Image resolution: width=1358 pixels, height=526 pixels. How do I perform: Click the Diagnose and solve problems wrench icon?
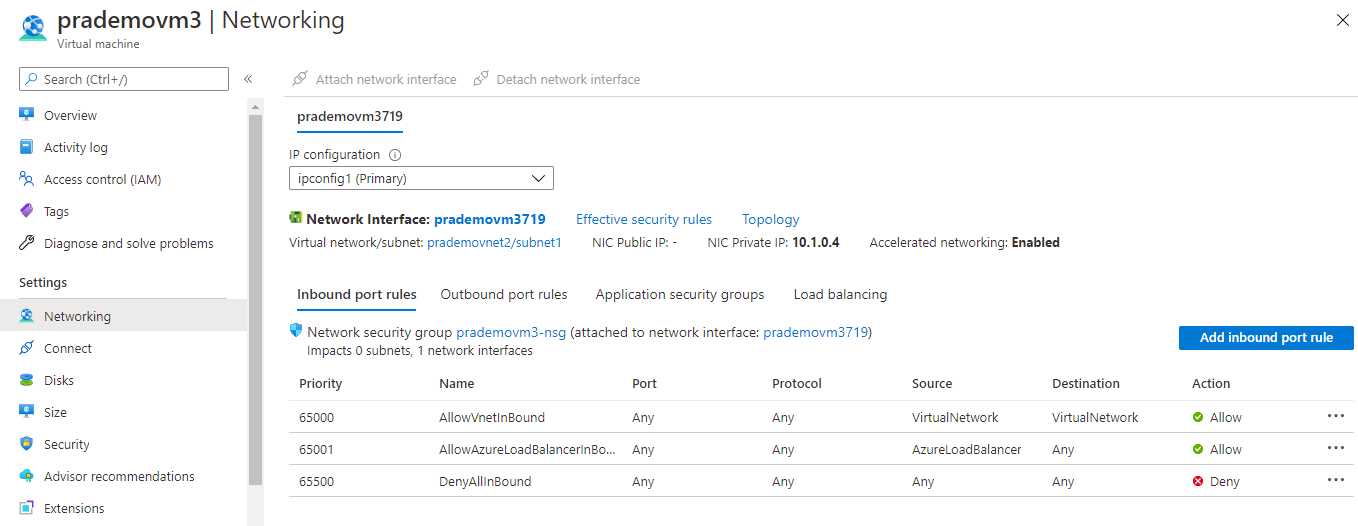coord(27,243)
